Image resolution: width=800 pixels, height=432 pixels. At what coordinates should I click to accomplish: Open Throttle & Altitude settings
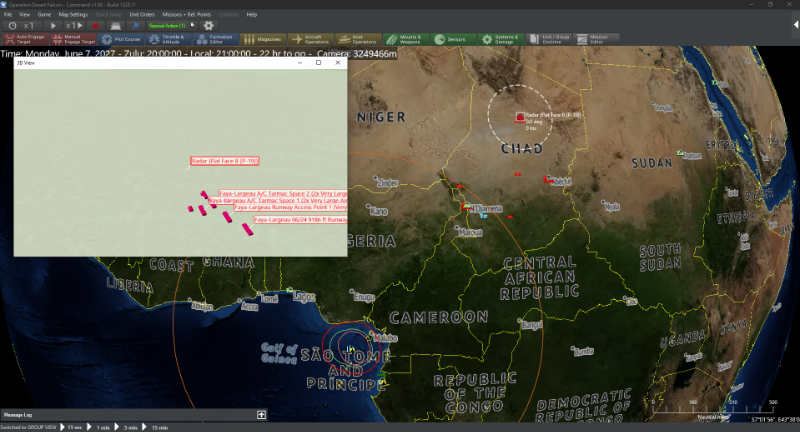tap(169, 39)
